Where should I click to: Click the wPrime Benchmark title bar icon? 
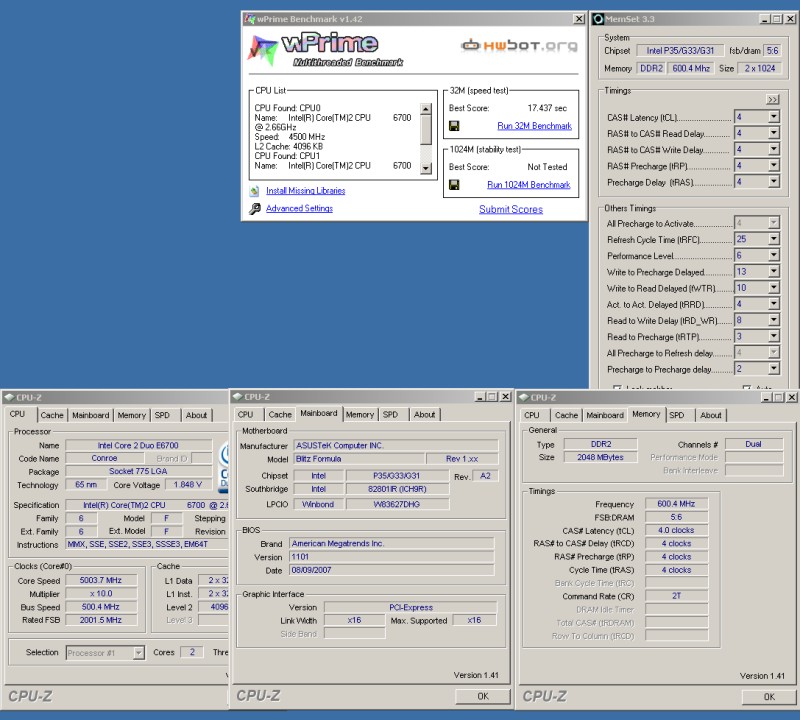249,19
